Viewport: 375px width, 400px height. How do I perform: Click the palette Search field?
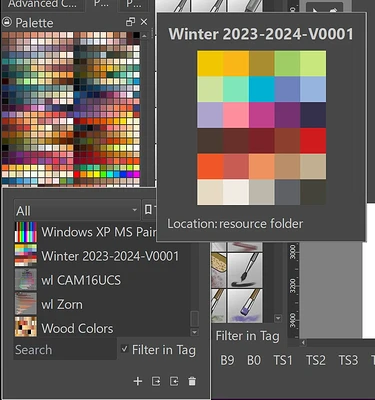click(x=65, y=350)
